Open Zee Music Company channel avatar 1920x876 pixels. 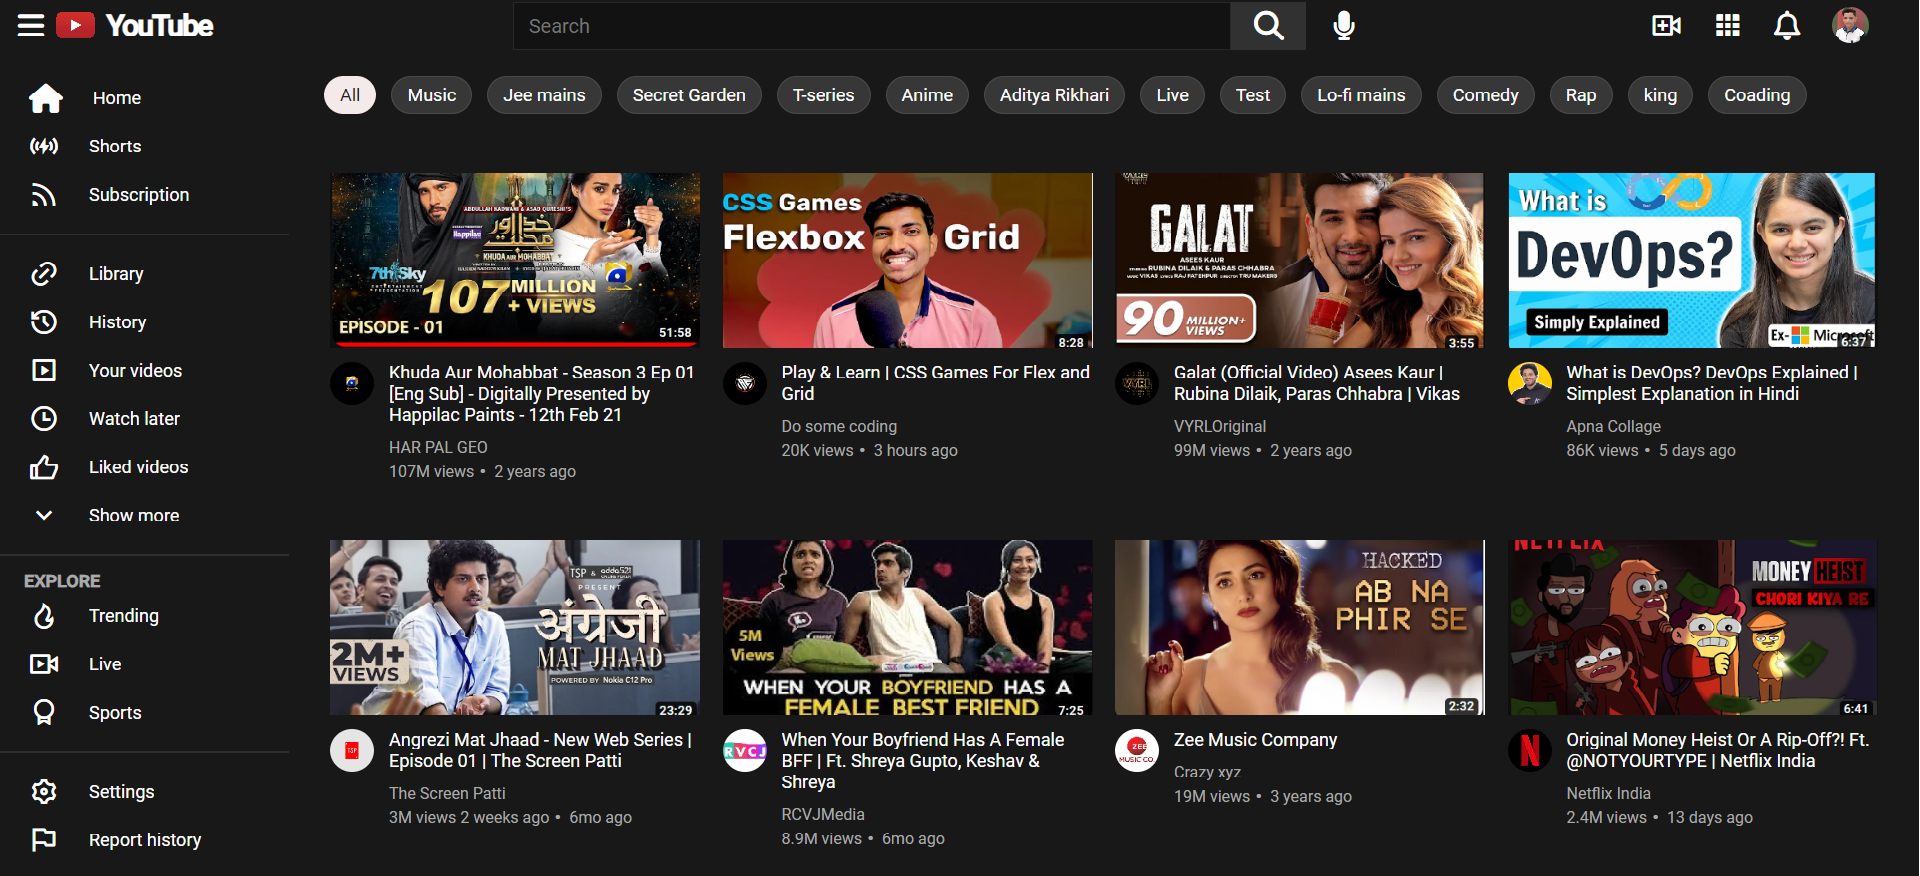tap(1137, 751)
